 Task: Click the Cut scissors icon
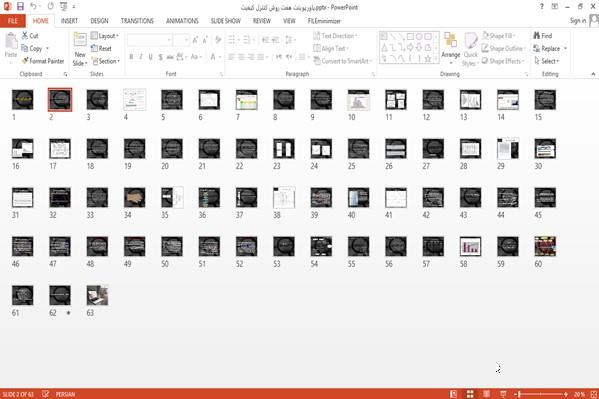pos(25,36)
